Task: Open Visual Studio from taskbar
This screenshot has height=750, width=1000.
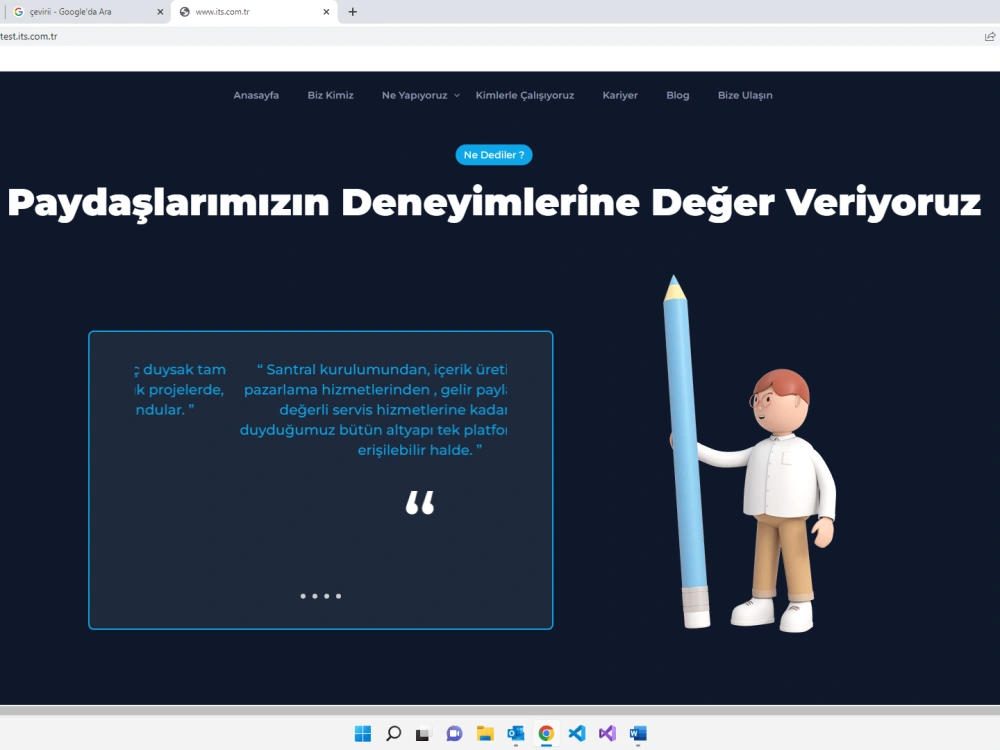Action: click(607, 733)
